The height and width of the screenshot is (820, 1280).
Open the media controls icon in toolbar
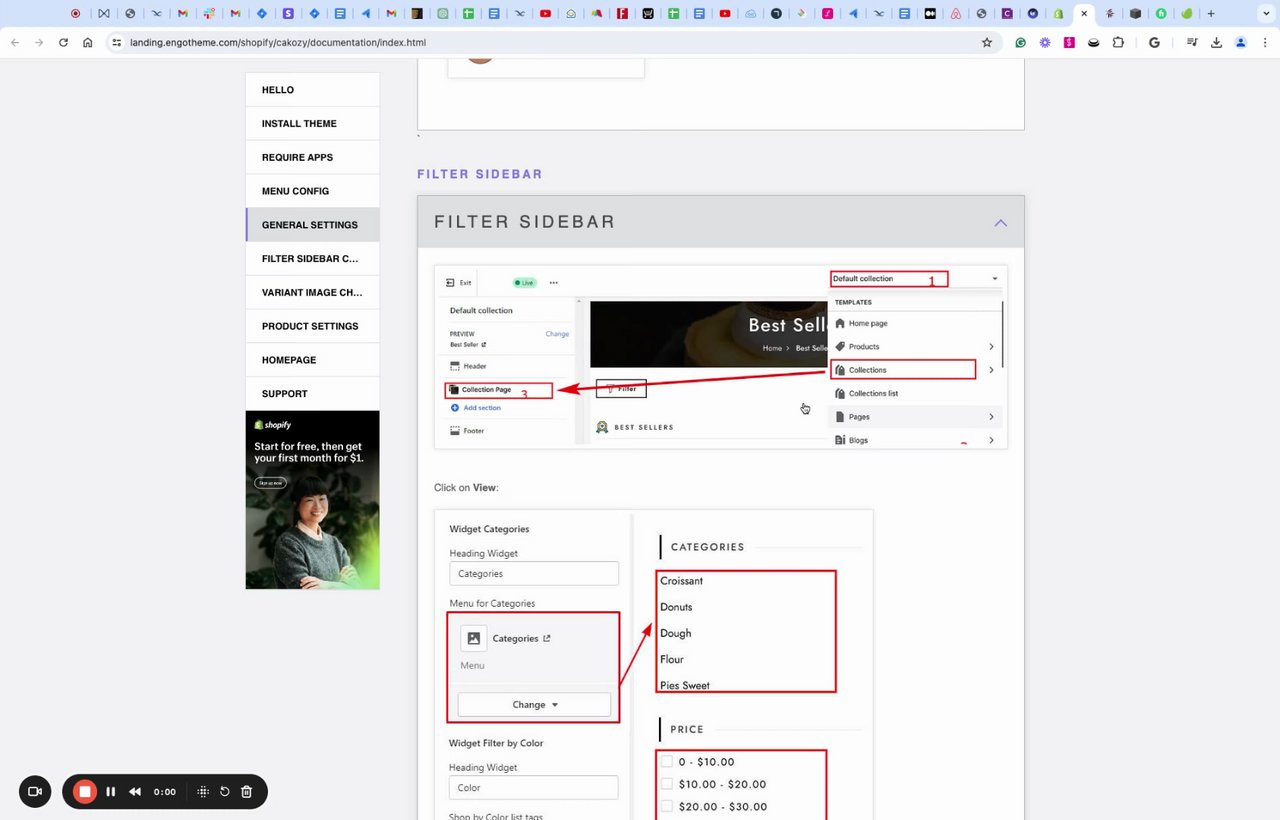(x=1192, y=43)
